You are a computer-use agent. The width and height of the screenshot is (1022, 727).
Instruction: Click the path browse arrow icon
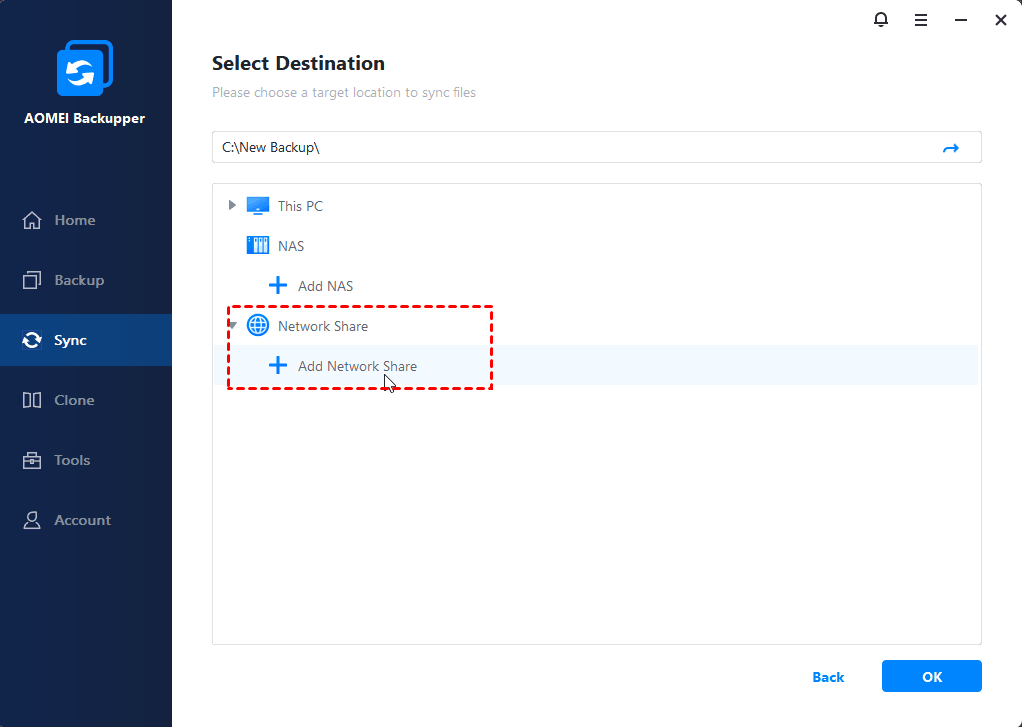click(x=950, y=148)
